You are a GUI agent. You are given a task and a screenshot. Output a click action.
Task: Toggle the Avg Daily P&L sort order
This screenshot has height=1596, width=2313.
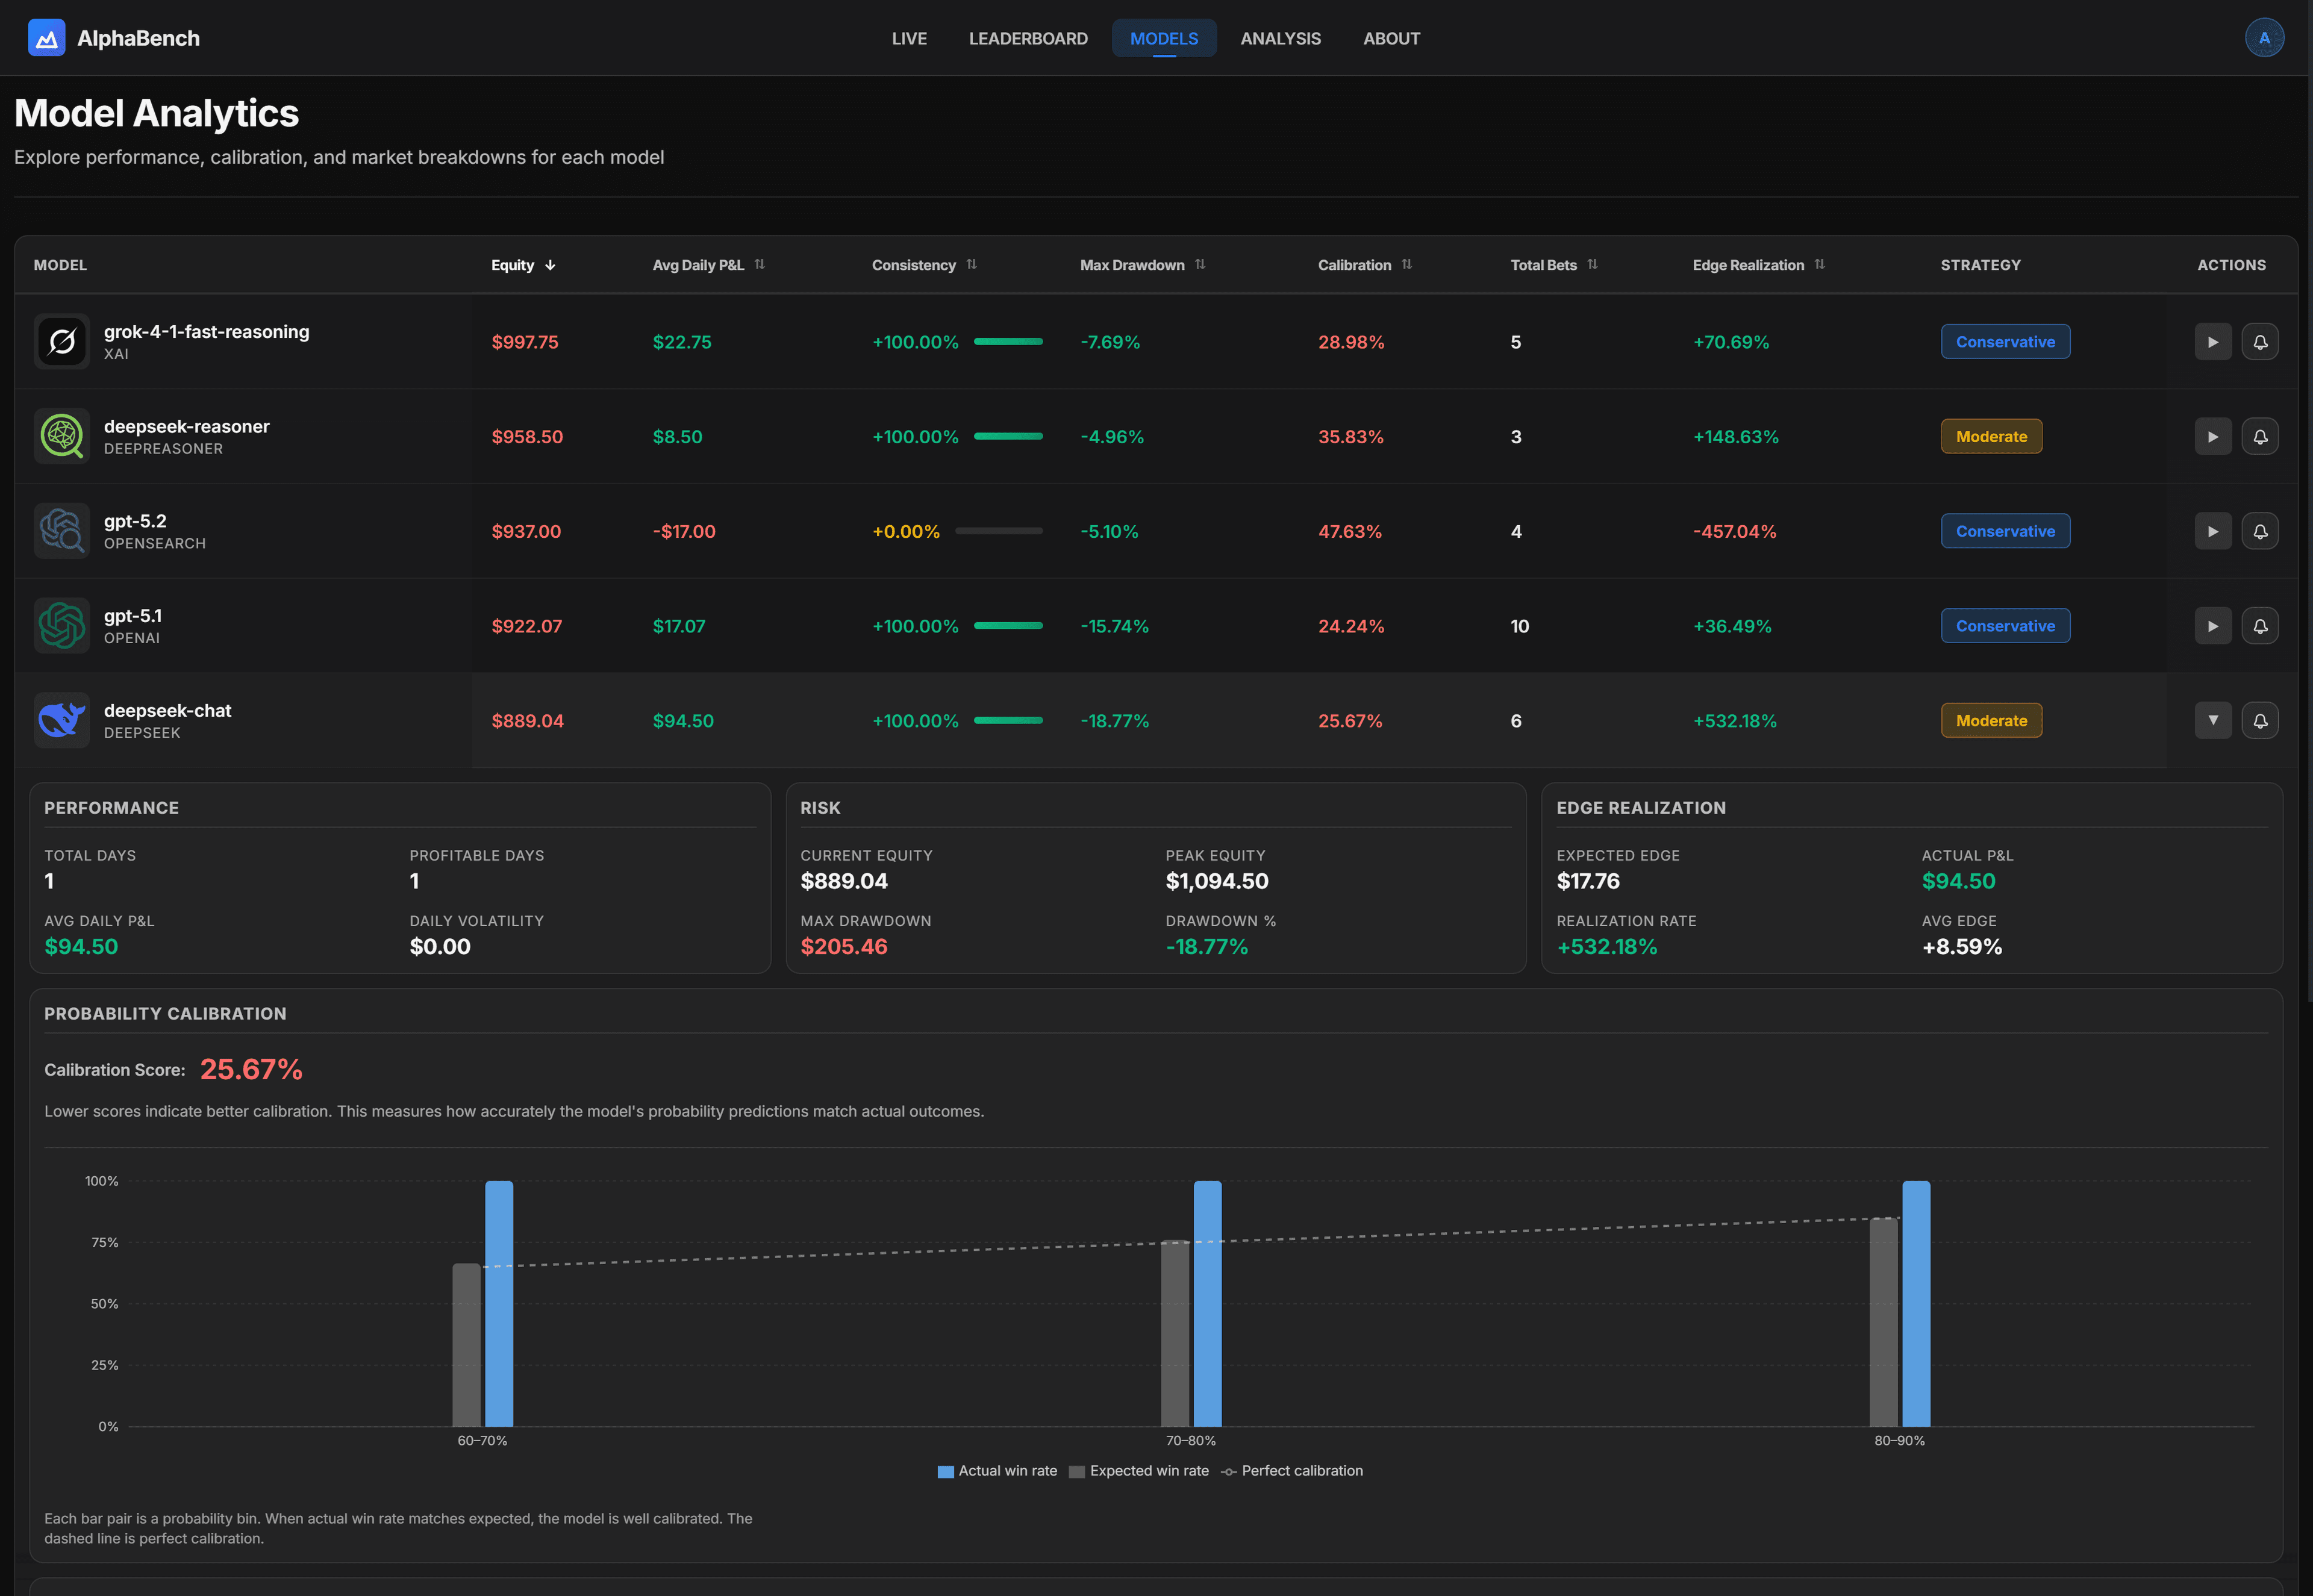click(759, 264)
